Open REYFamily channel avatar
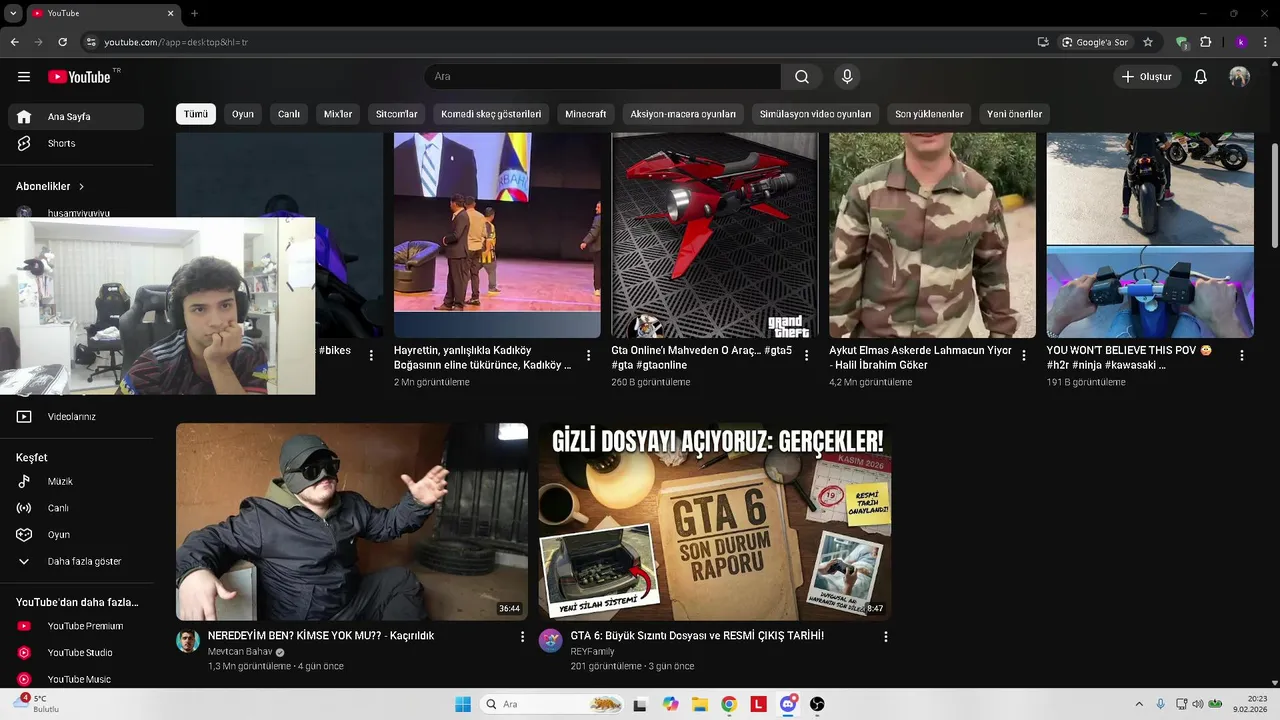The width and height of the screenshot is (1280, 720). (551, 641)
